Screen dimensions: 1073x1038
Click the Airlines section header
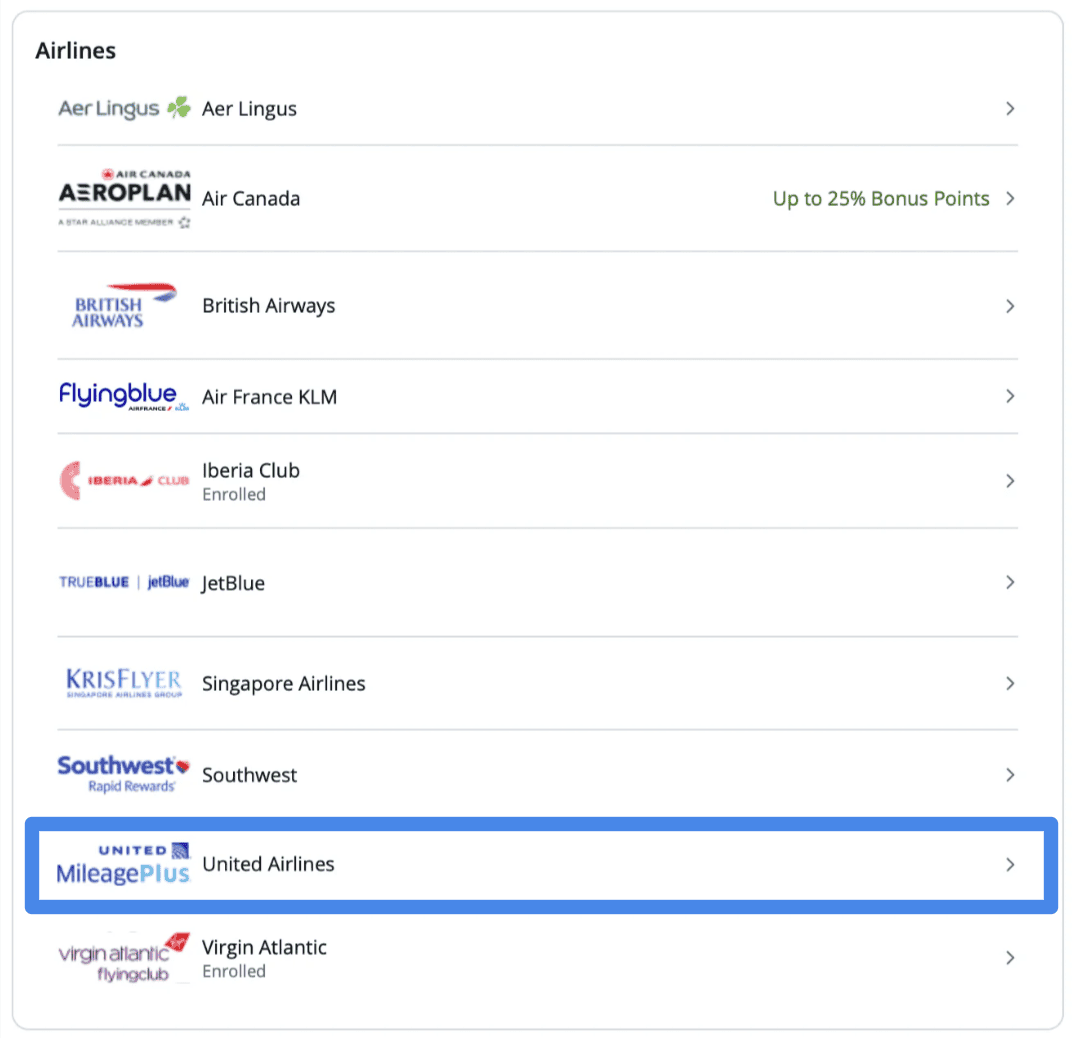[75, 50]
